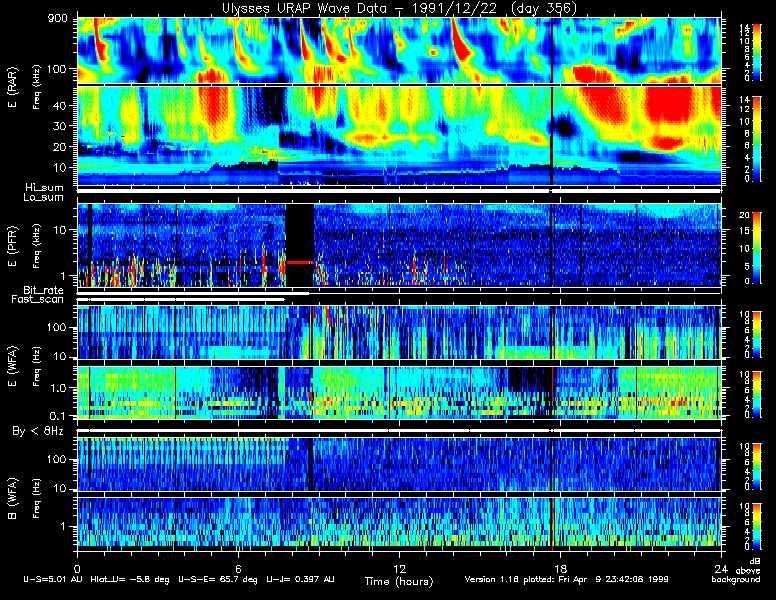The width and height of the screenshot is (776, 600).
Task: Click the upper B WFA spectrogram panel
Action: click(399, 464)
